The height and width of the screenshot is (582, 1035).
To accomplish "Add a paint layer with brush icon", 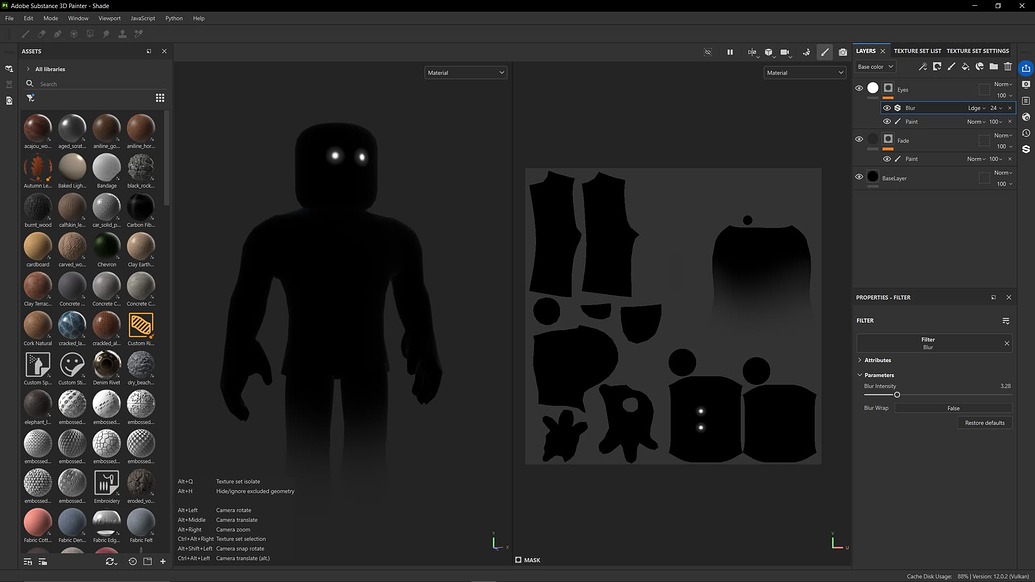I will (x=951, y=67).
